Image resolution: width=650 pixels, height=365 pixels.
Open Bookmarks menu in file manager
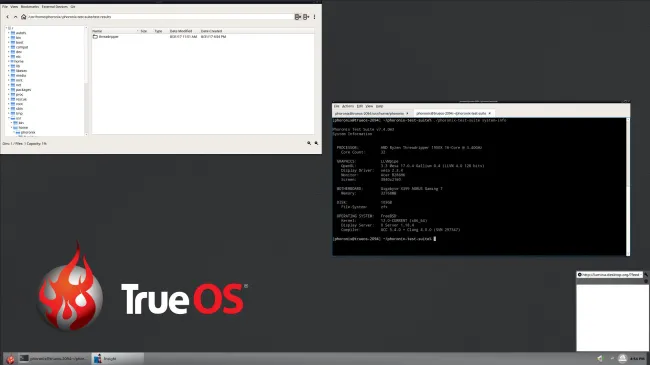pos(30,7)
